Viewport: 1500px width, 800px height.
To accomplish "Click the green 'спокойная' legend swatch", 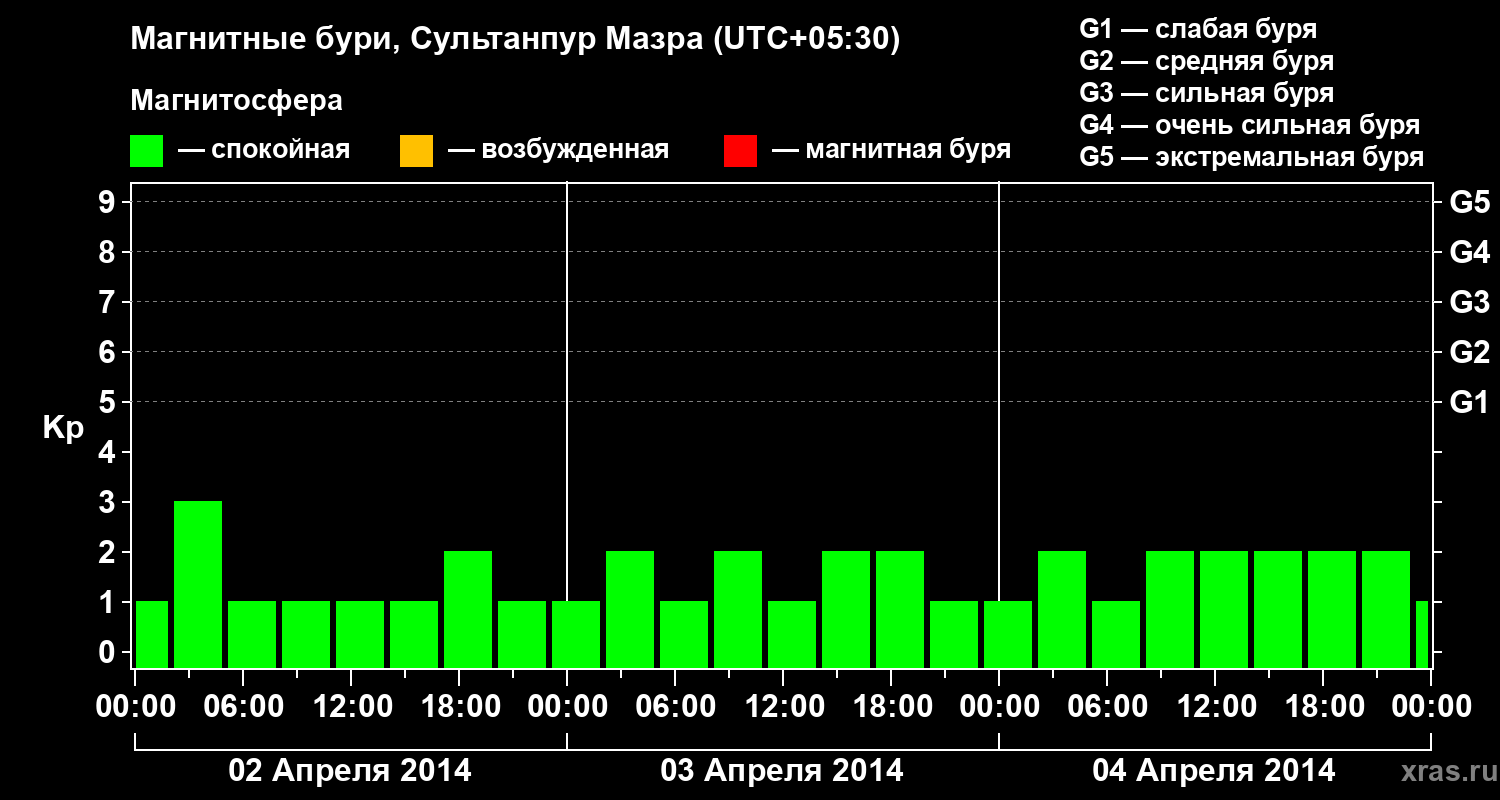I will click(147, 151).
